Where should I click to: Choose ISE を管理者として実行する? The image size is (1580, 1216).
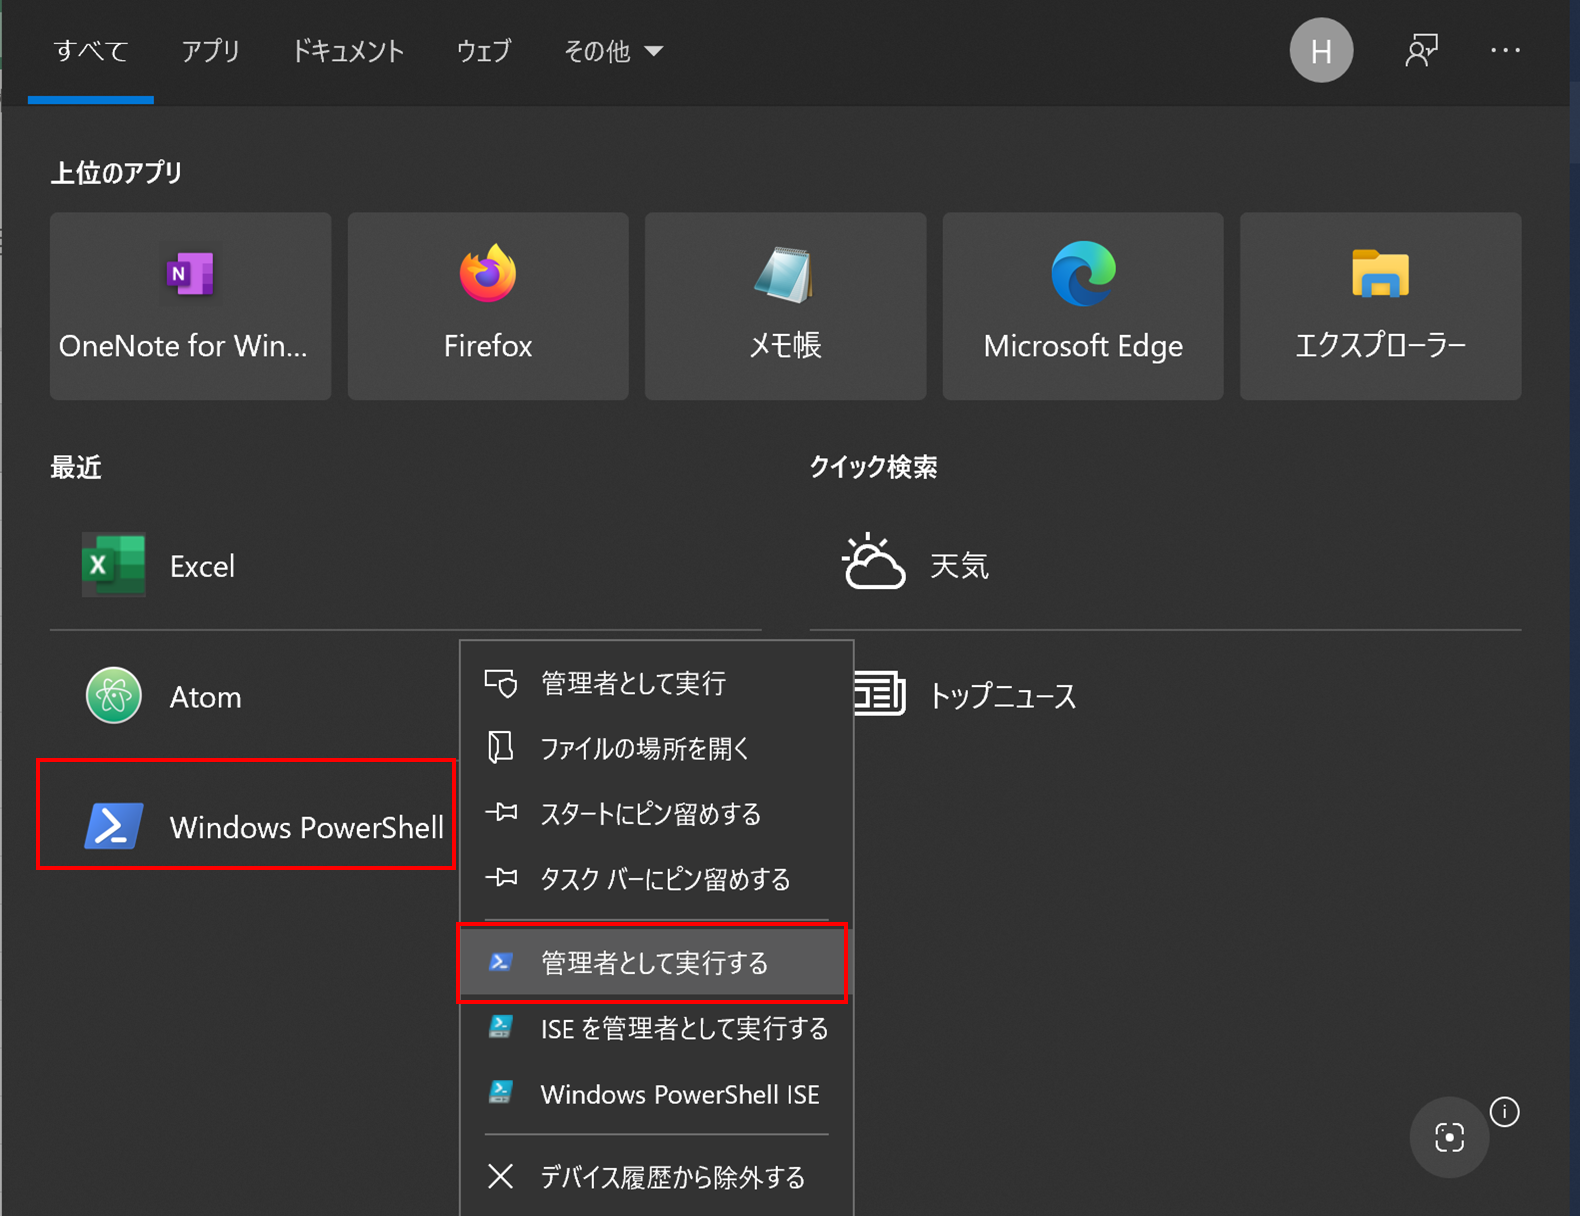point(656,1029)
